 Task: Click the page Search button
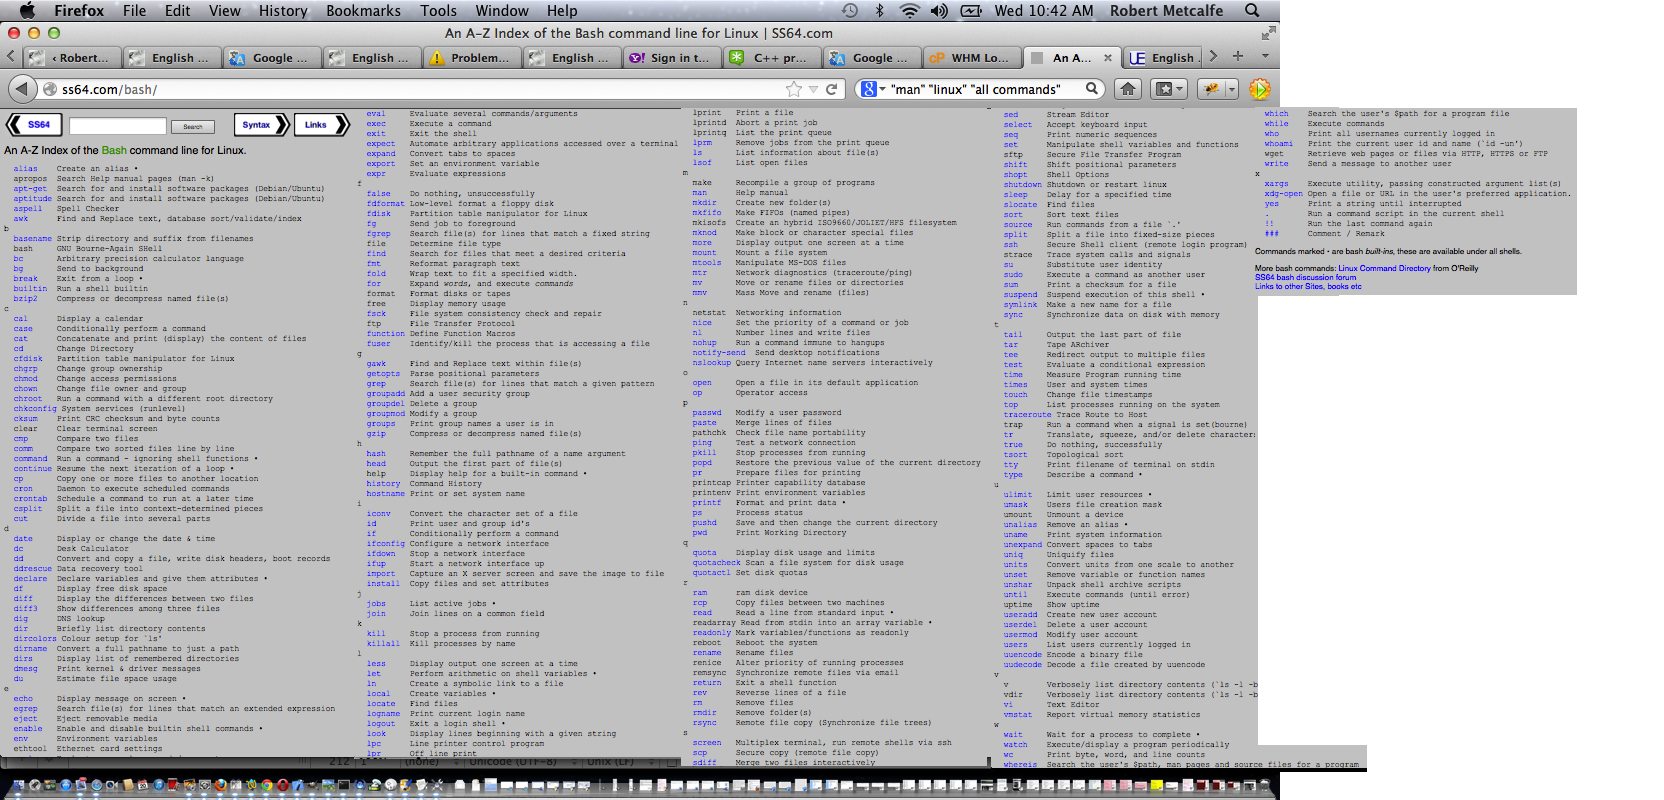193,126
